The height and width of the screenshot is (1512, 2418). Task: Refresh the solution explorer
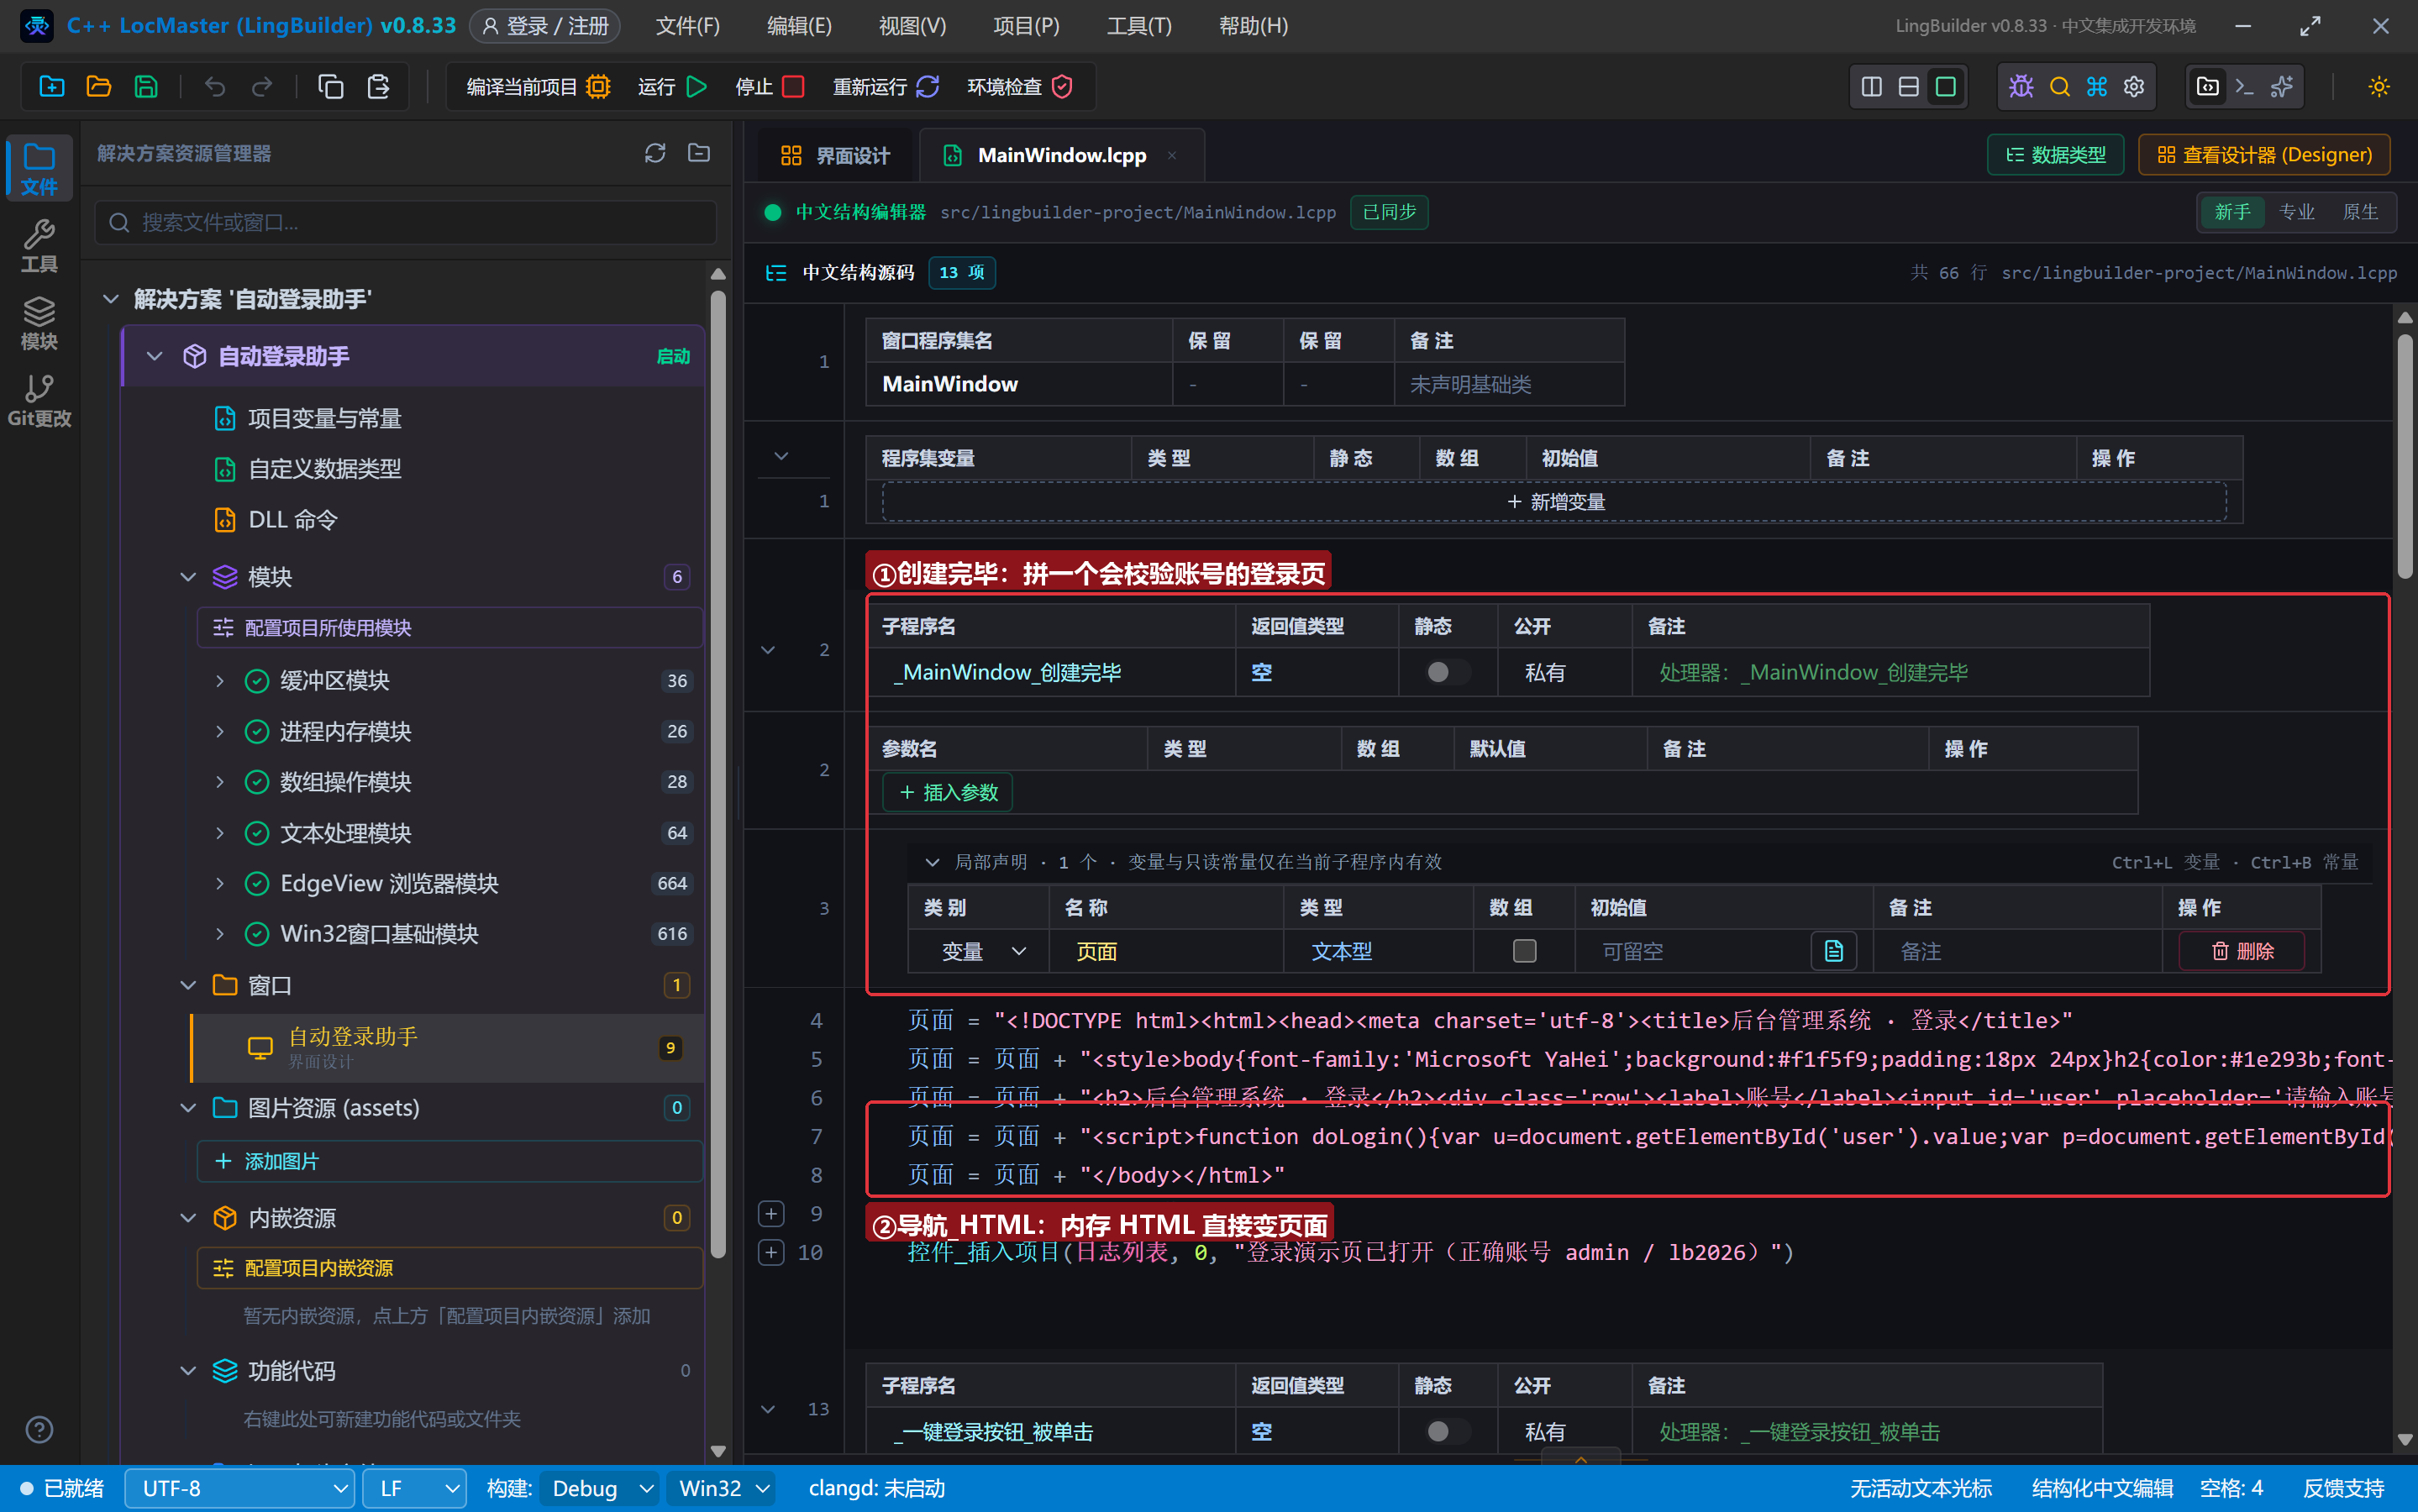(655, 153)
